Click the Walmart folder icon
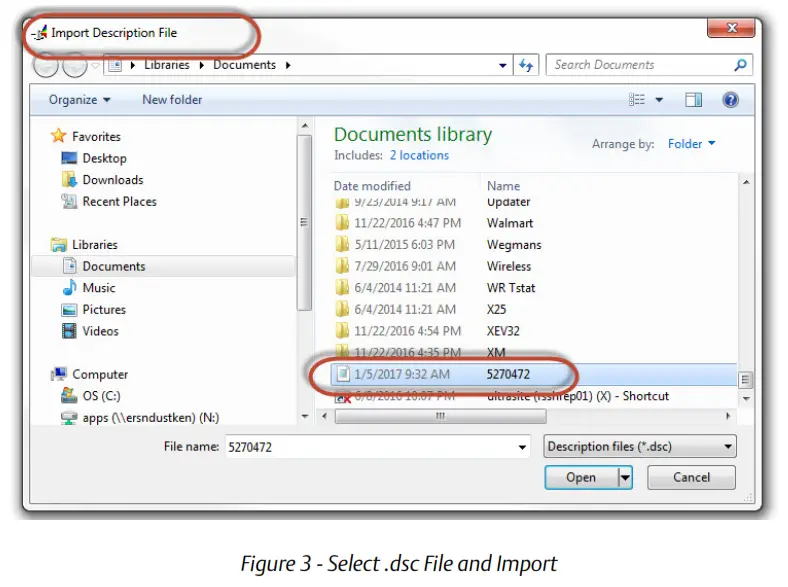Screen dimensions: 788x587 342,223
